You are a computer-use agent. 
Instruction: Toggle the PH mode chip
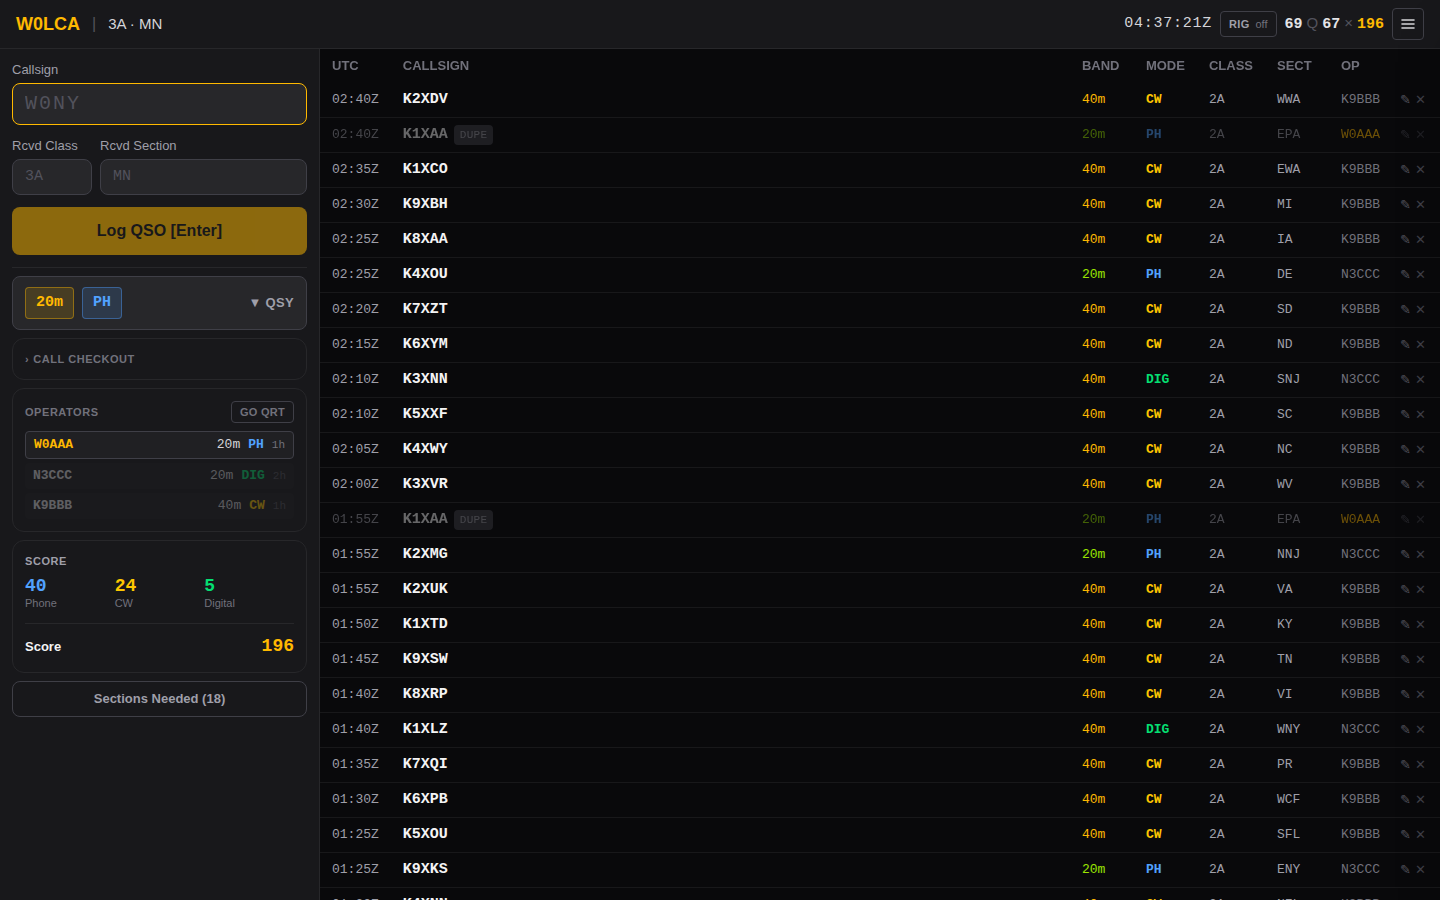102,302
